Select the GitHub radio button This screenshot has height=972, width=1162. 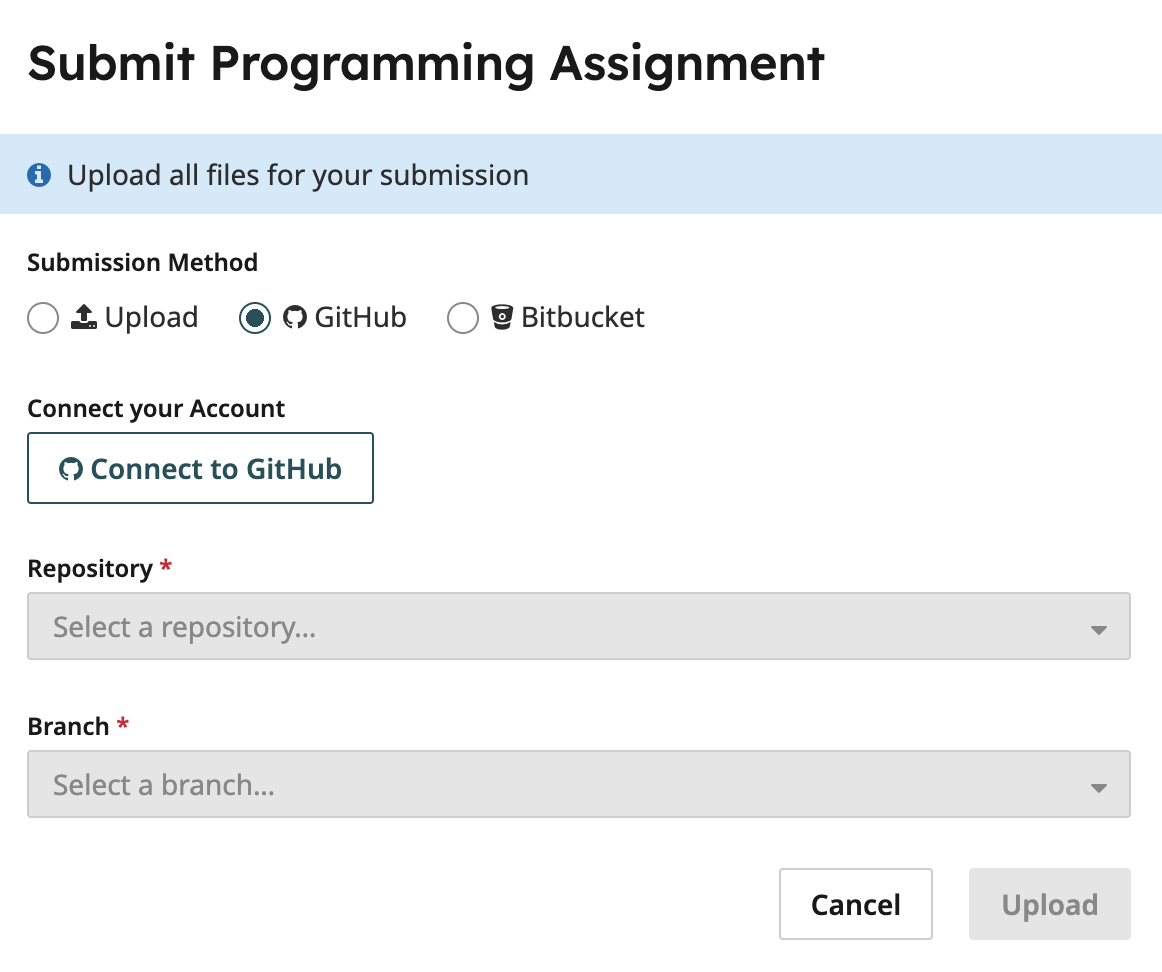pos(255,318)
